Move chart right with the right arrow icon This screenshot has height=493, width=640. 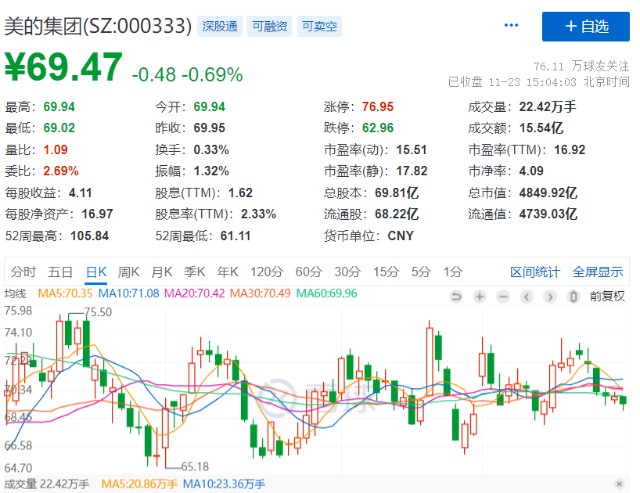[x=550, y=297]
